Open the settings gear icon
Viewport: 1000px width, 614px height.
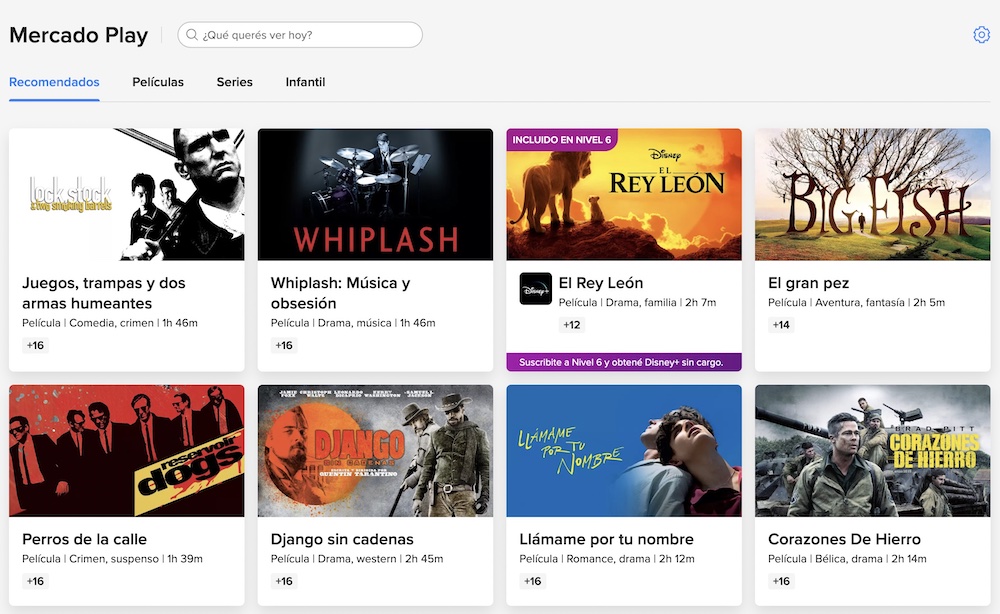pyautogui.click(x=982, y=34)
